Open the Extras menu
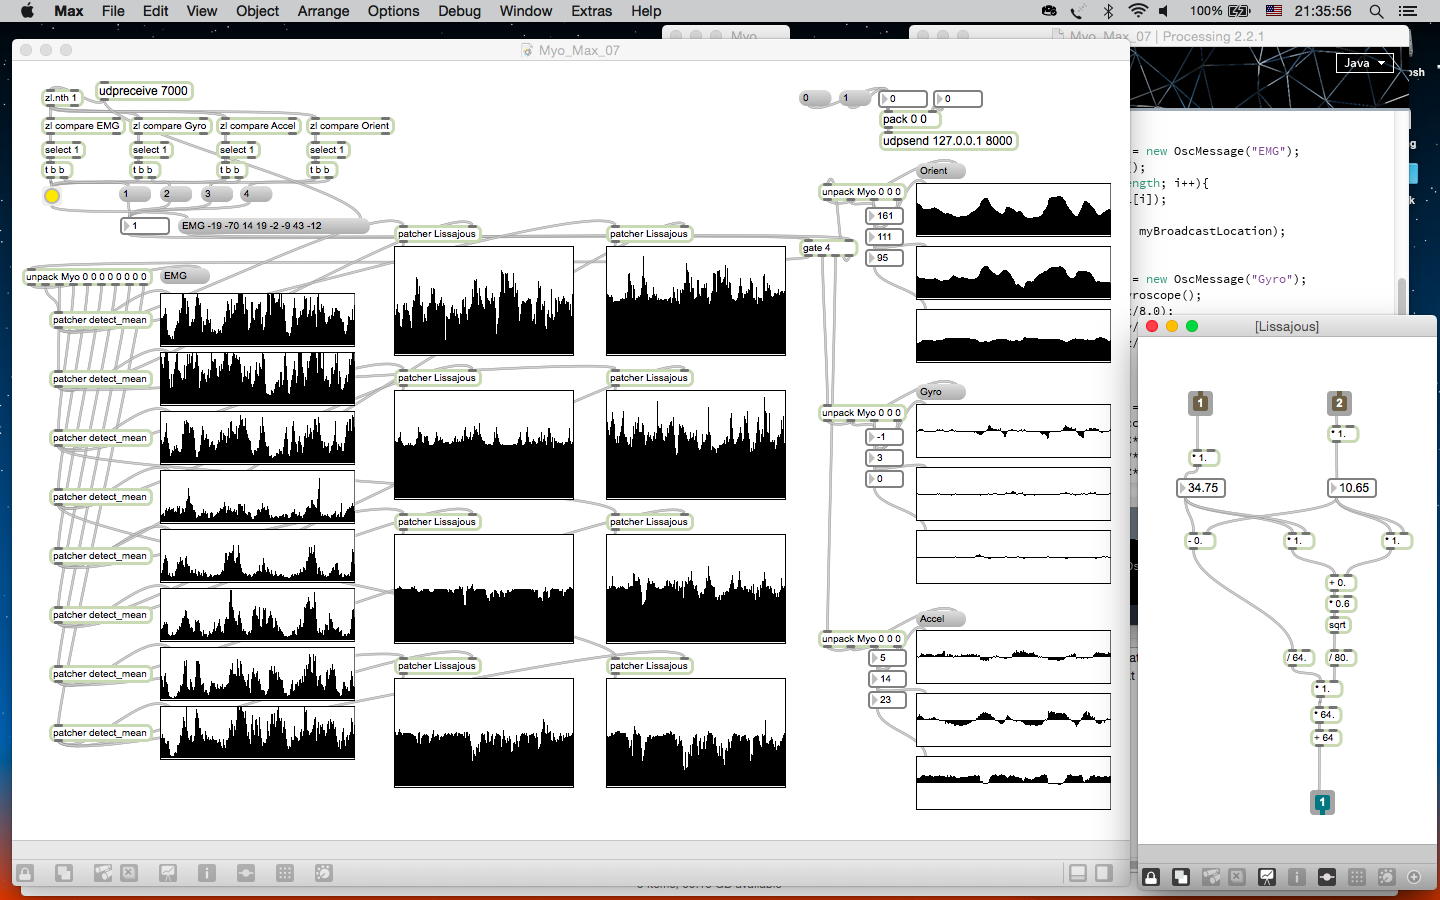 point(591,11)
